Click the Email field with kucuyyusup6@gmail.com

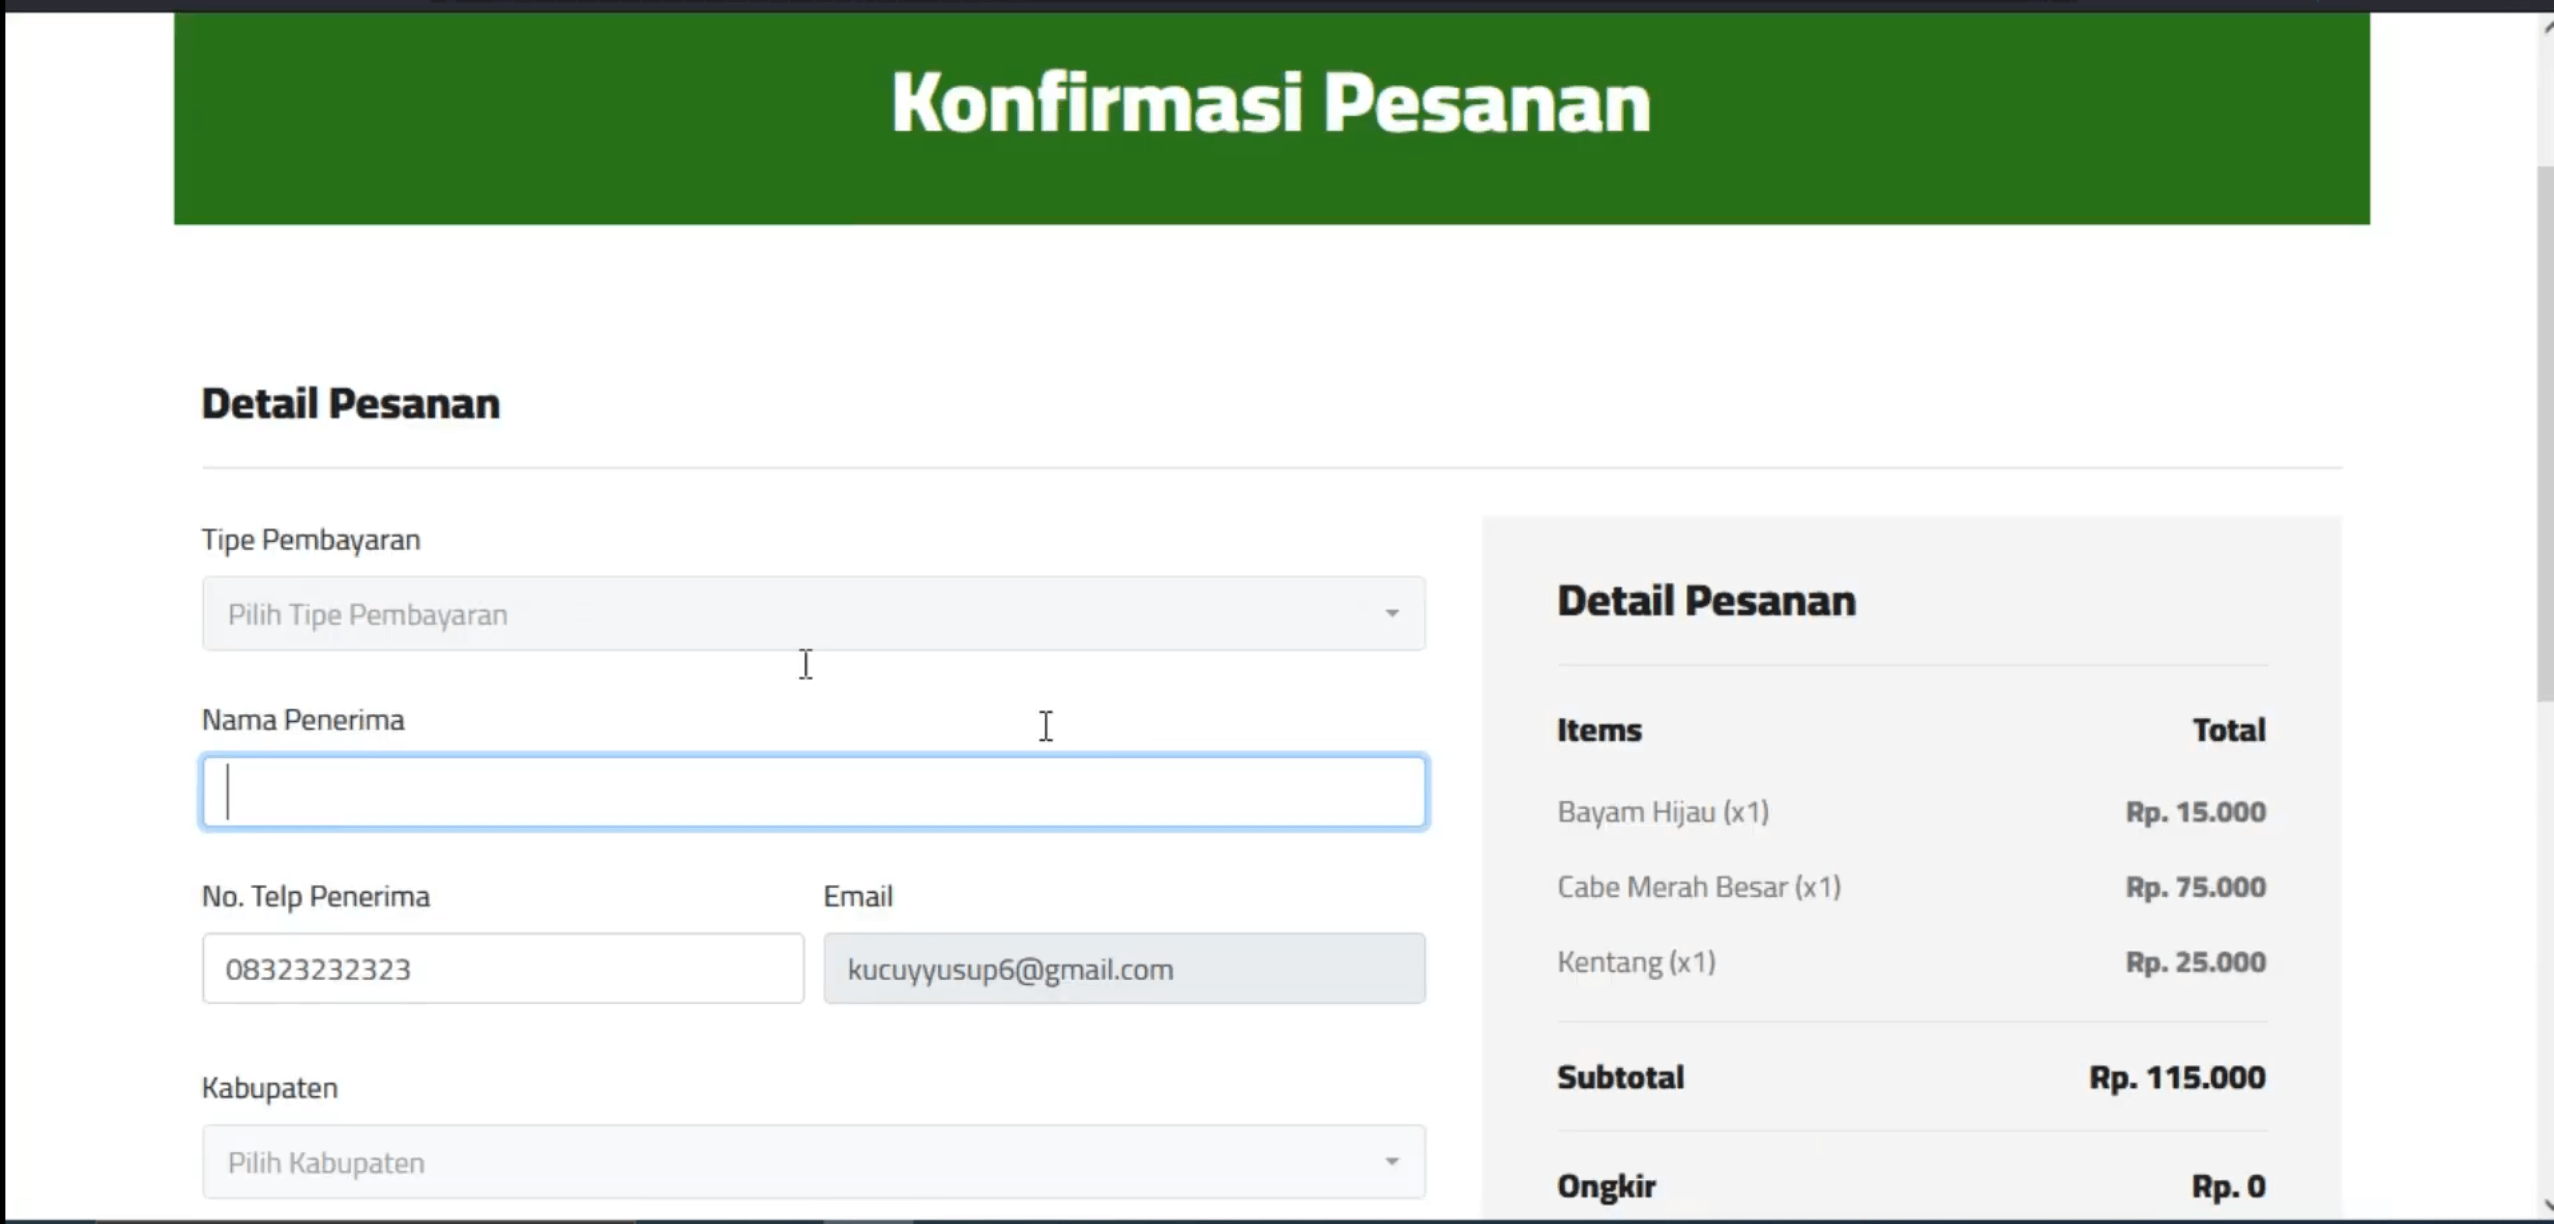[1124, 968]
